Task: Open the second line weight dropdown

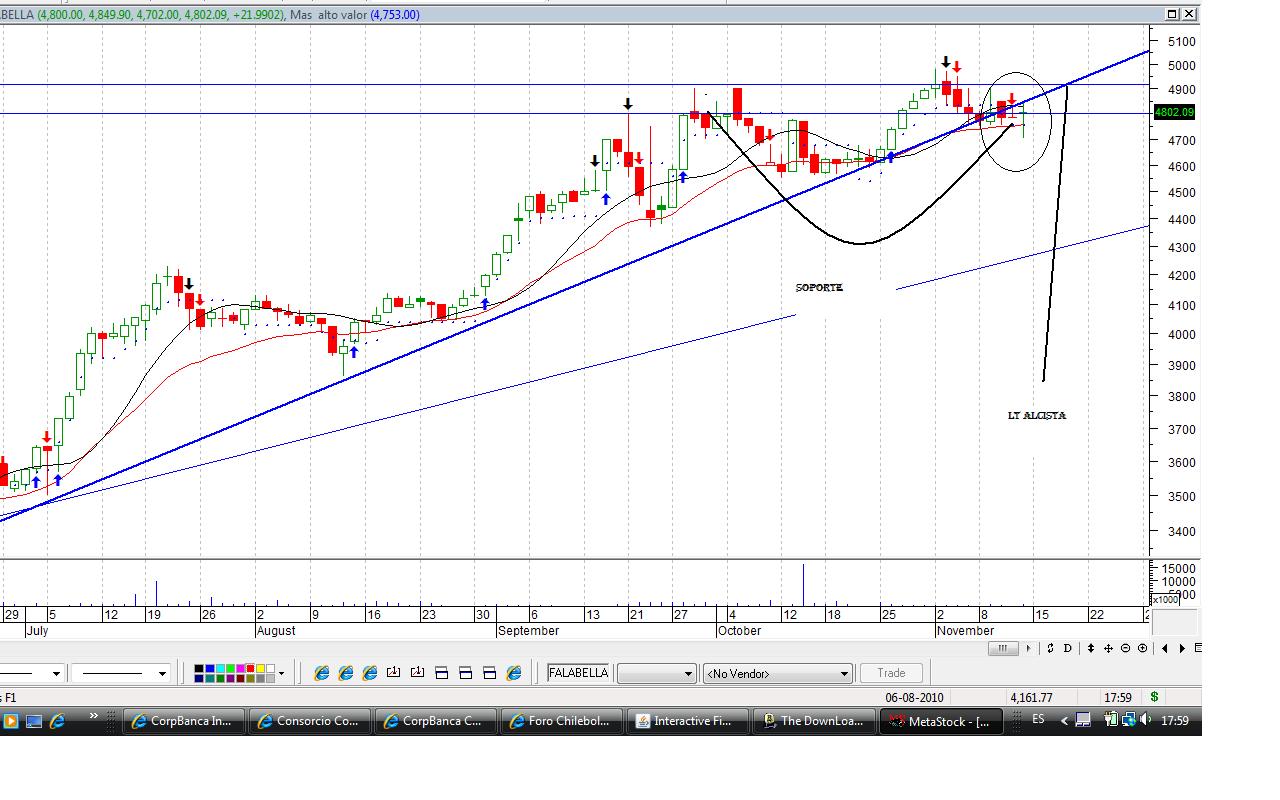Action: [x=162, y=673]
